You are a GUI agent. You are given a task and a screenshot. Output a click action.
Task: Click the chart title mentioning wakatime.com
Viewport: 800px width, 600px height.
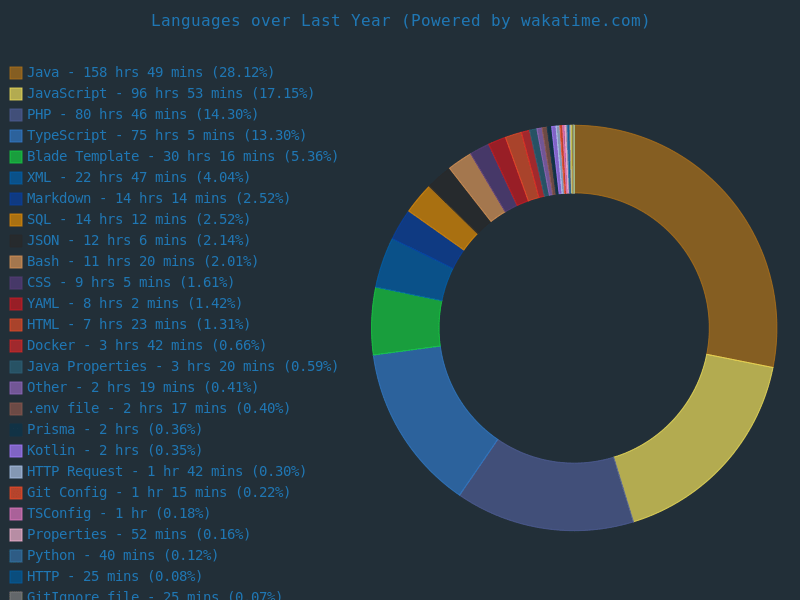pos(400,20)
